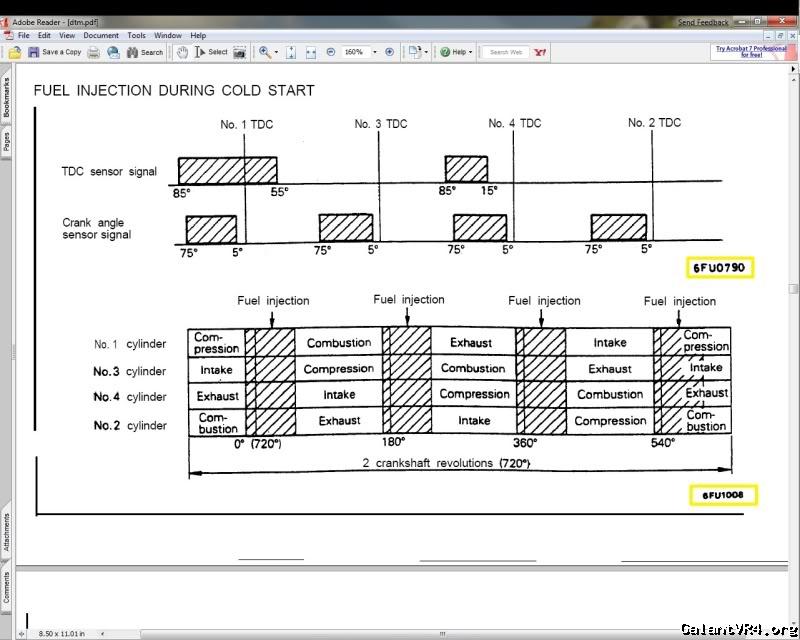Select the Hand tool

[182, 52]
